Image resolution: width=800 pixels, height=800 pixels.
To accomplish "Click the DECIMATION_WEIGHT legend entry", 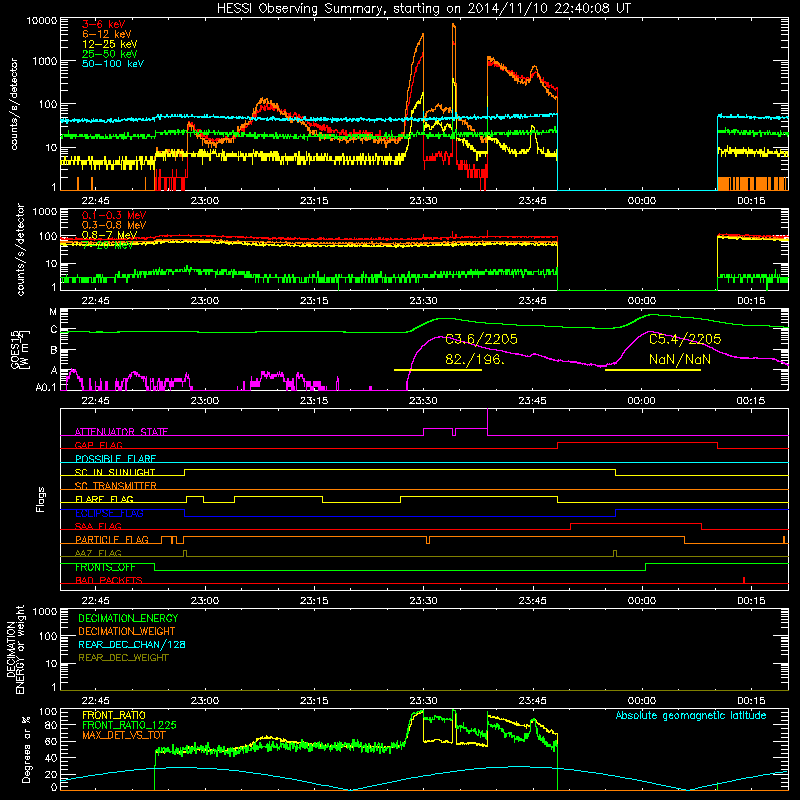I will [x=127, y=631].
